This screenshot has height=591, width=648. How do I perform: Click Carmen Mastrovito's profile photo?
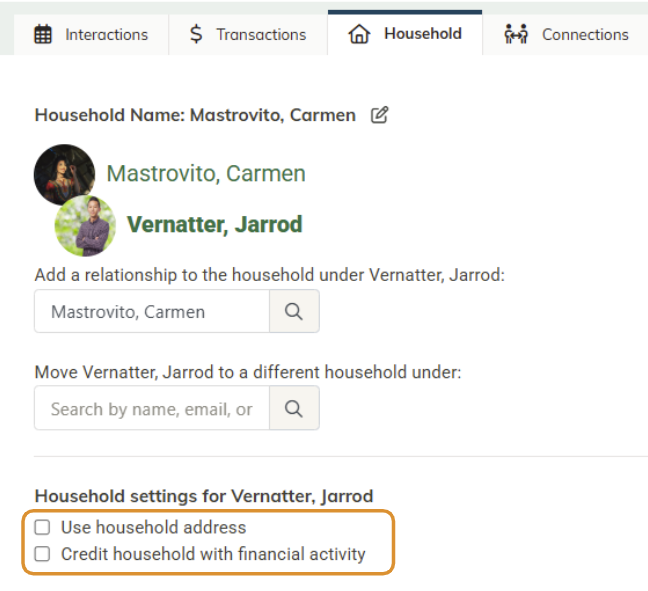click(64, 174)
